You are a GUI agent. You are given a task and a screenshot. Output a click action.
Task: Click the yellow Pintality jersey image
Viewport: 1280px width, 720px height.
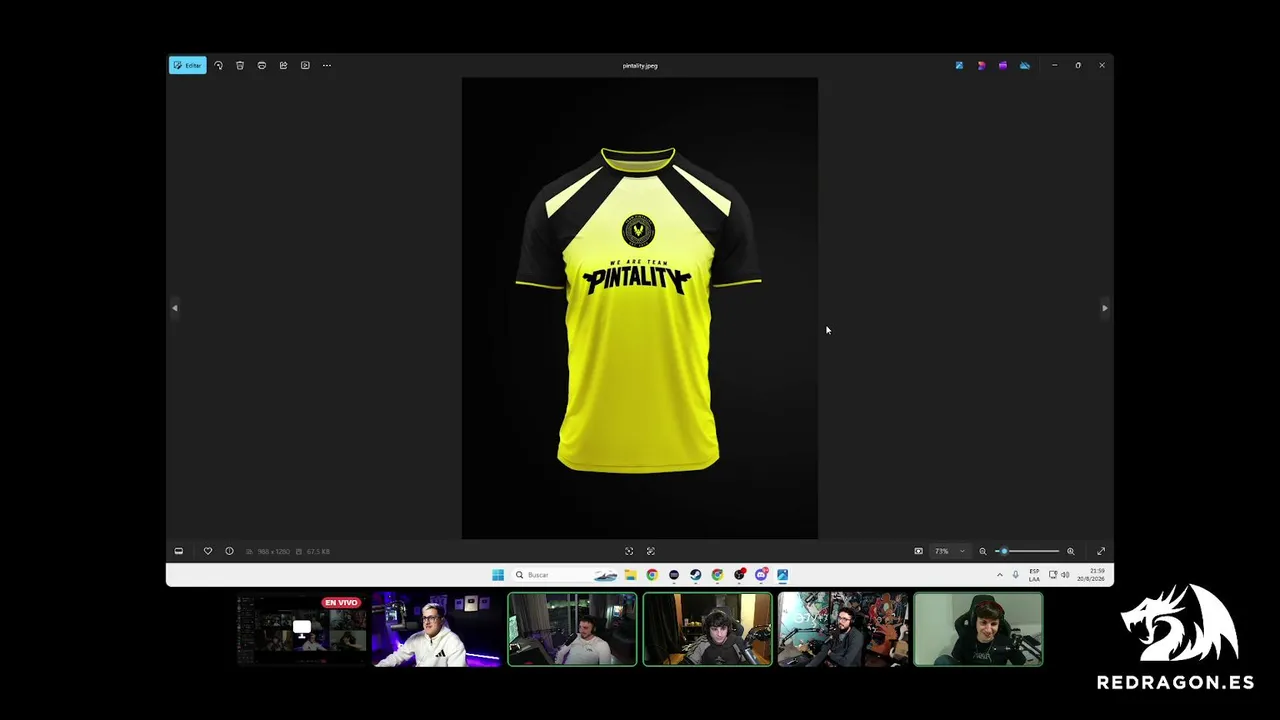click(x=640, y=308)
